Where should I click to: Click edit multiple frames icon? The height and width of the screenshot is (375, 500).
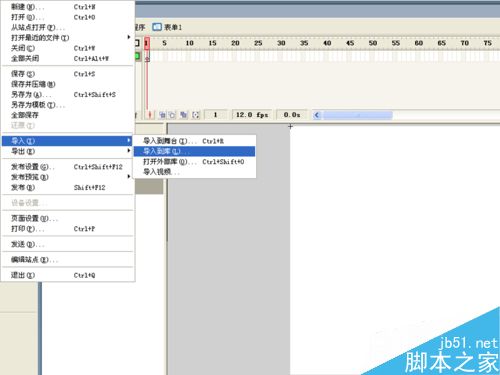184,115
